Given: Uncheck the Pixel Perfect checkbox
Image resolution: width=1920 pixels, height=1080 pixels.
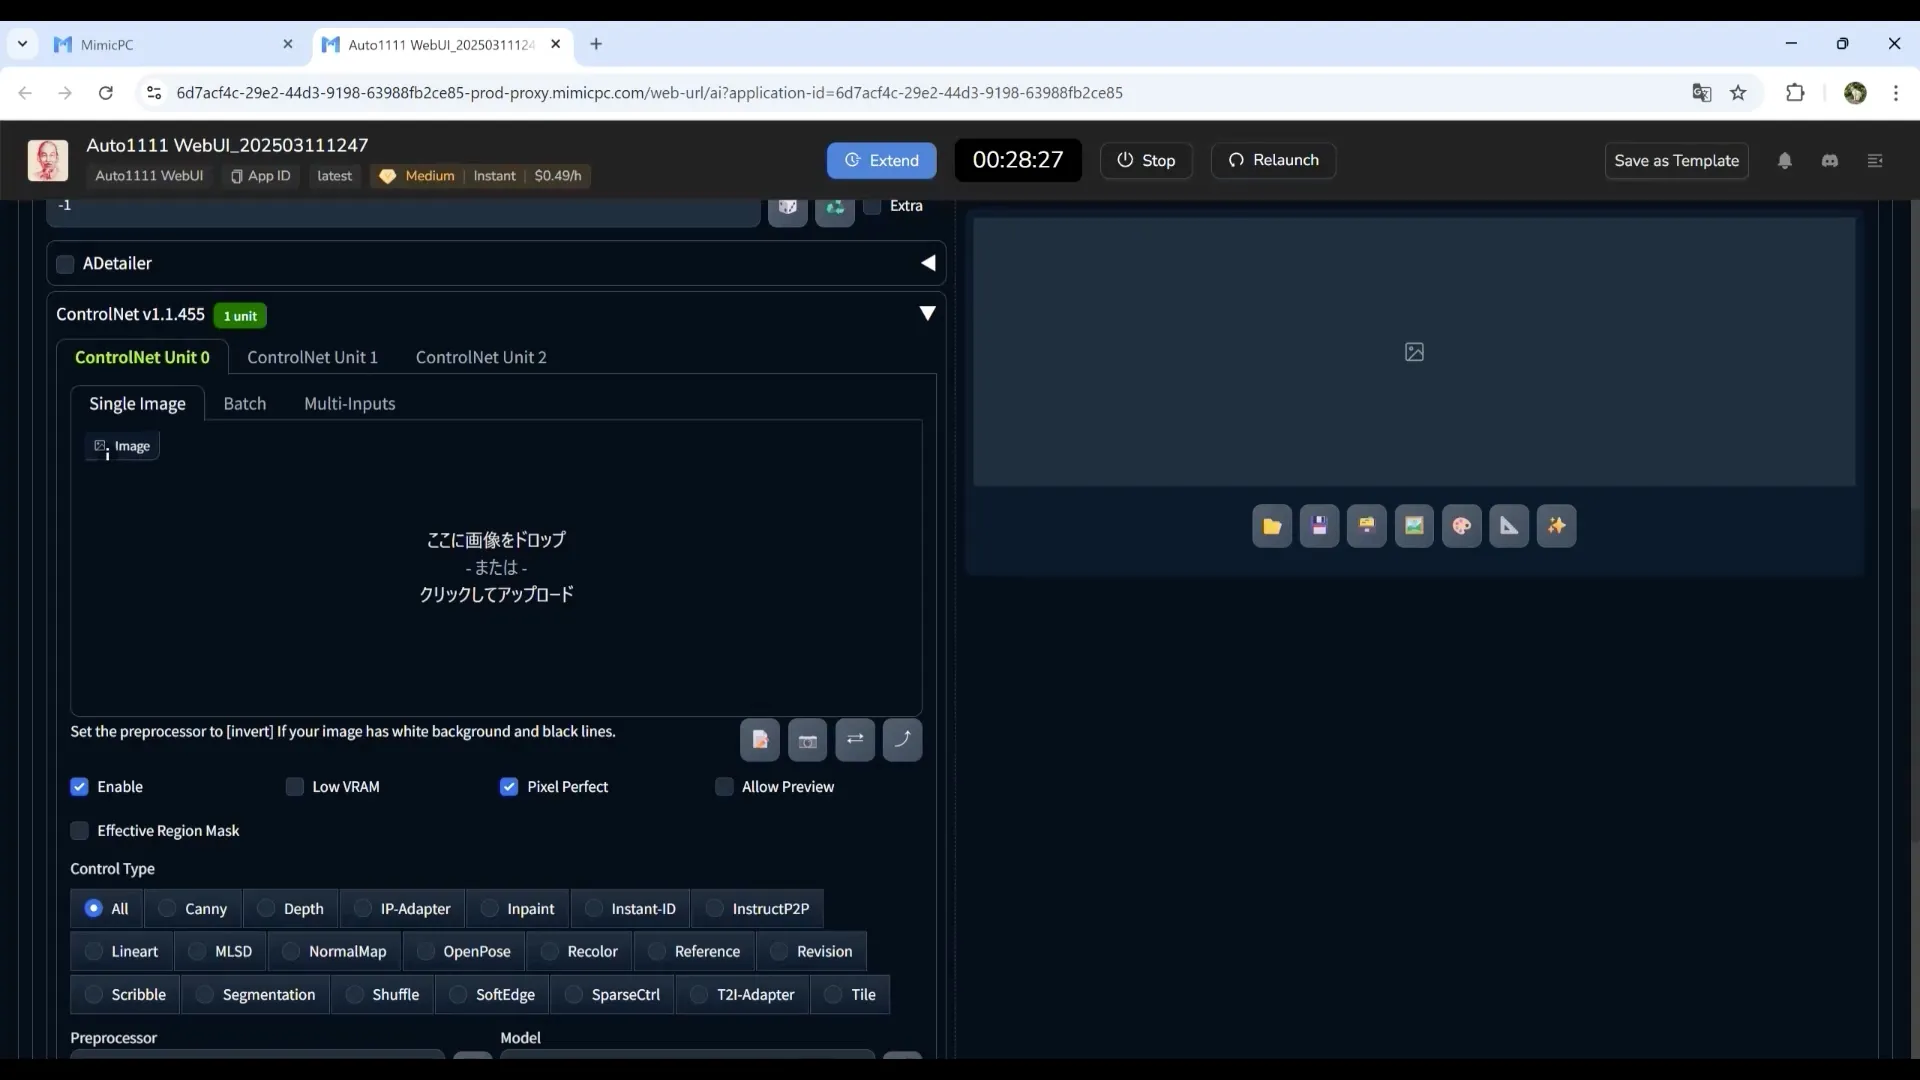Looking at the screenshot, I should pyautogui.click(x=509, y=787).
